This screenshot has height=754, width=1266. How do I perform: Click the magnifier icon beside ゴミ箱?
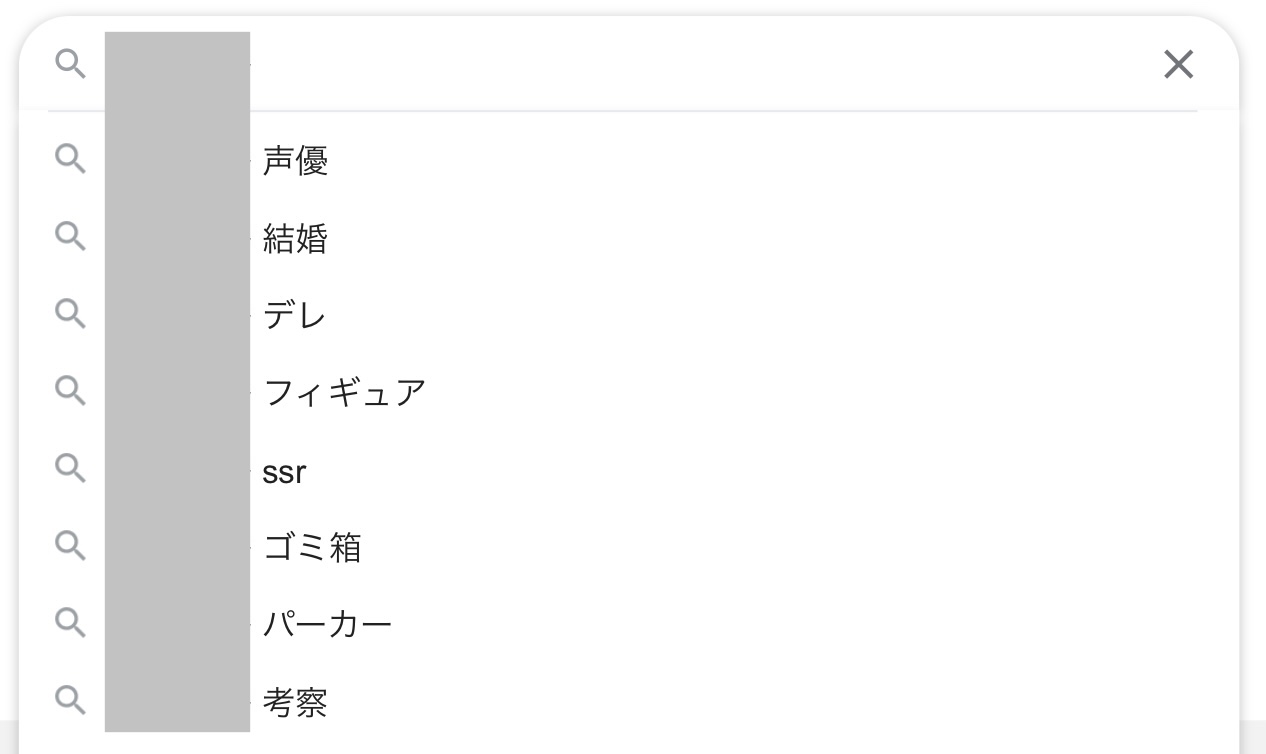[x=70, y=545]
